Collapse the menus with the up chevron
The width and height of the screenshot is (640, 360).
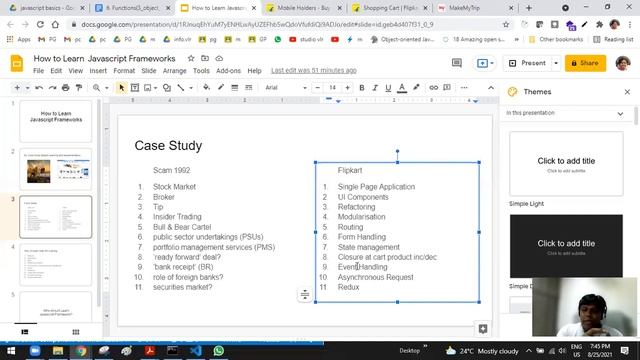coord(491,88)
